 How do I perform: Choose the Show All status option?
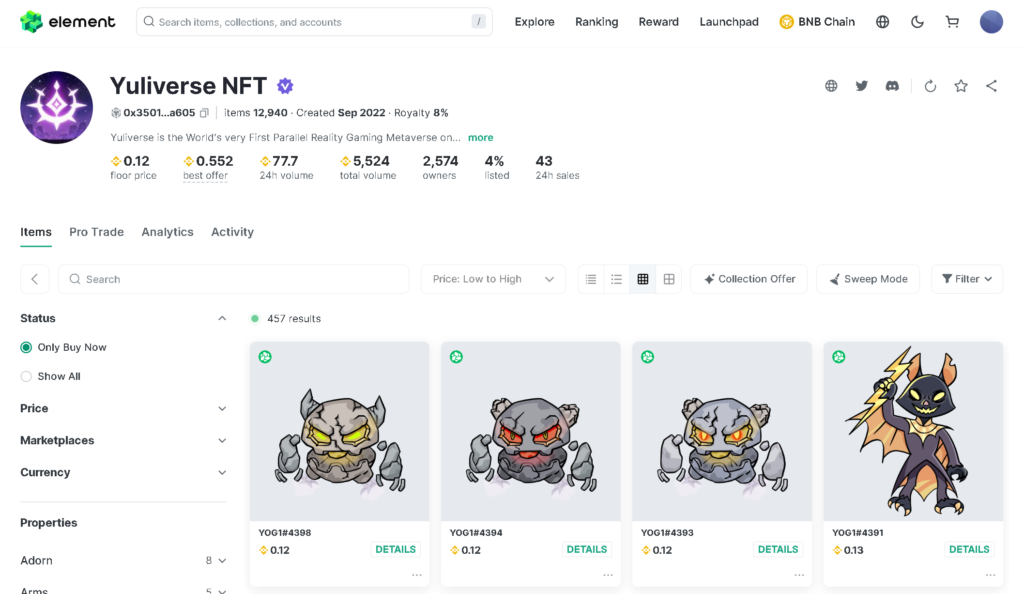coord(25,376)
